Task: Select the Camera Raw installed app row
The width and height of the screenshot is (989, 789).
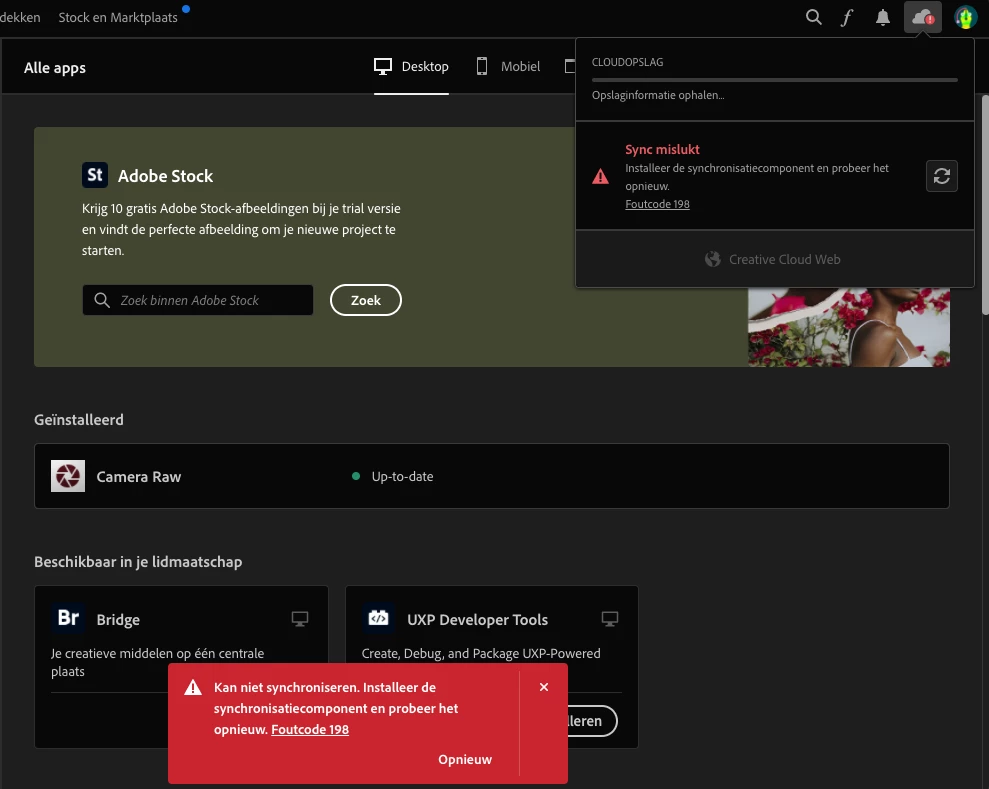Action: click(492, 476)
